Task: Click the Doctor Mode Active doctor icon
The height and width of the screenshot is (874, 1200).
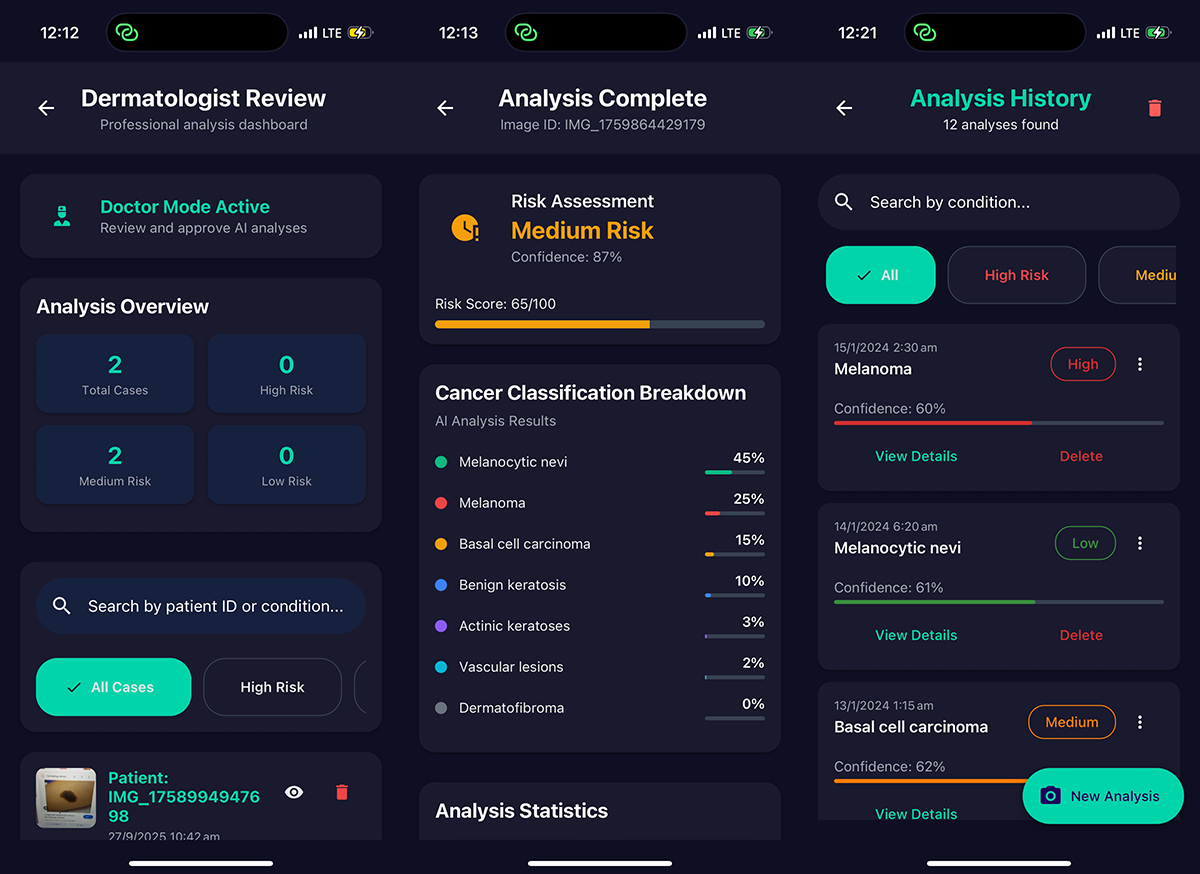Action: click(62, 216)
